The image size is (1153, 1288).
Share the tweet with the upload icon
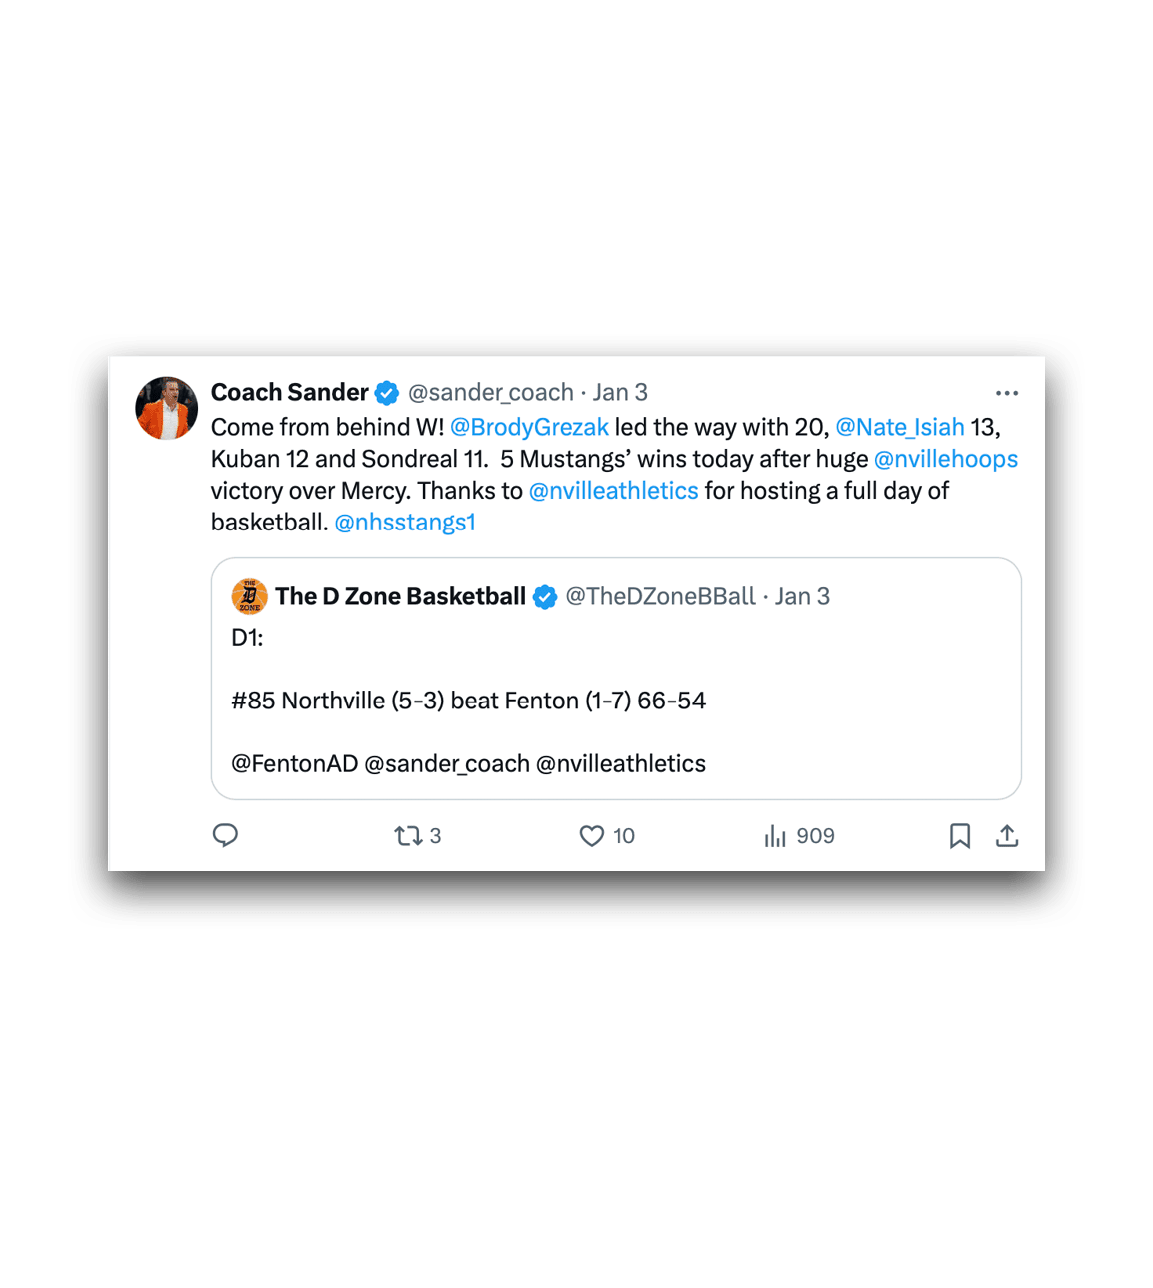pos(1007,835)
